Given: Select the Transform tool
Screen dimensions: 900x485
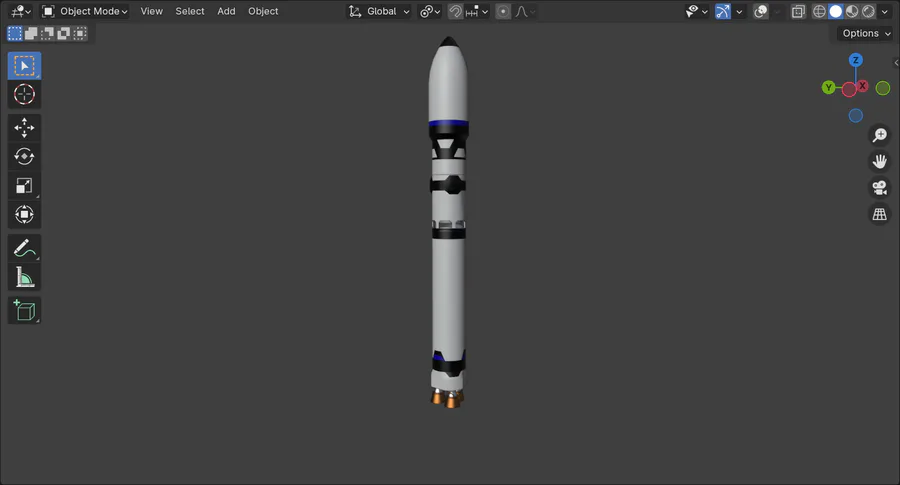Looking at the screenshot, I should tap(24, 214).
